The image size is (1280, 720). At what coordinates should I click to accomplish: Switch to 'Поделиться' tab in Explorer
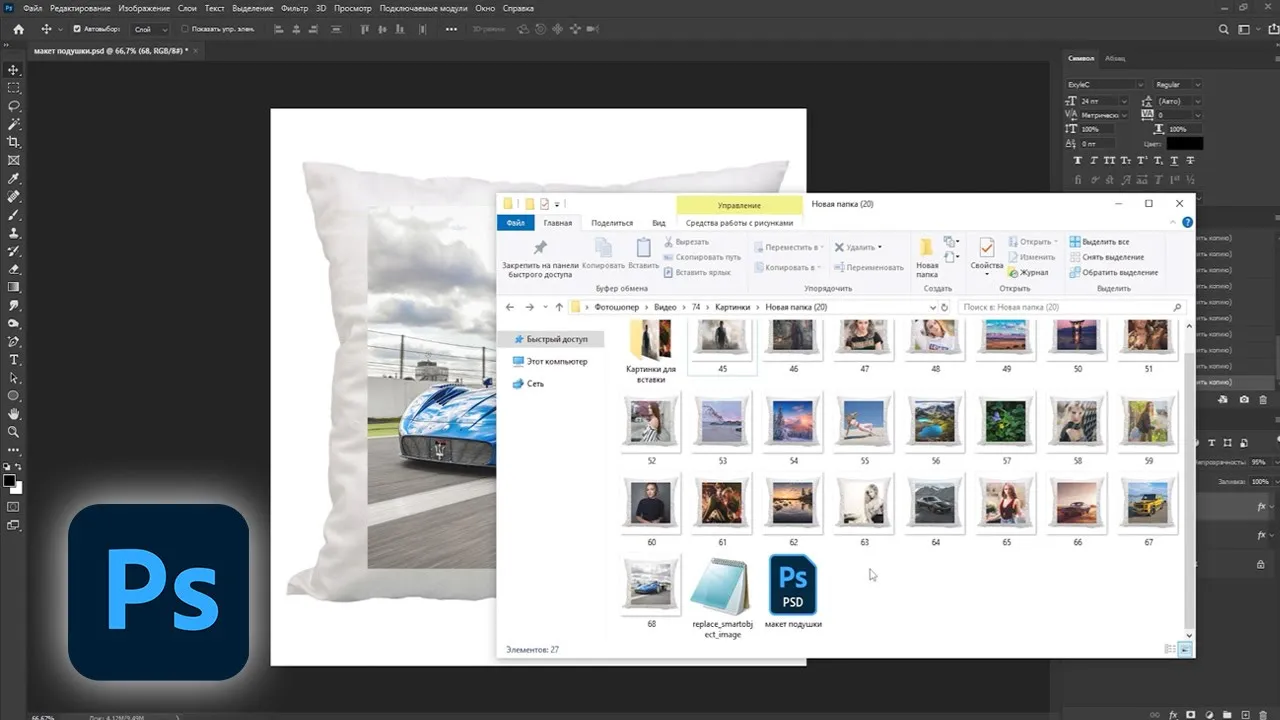612,223
